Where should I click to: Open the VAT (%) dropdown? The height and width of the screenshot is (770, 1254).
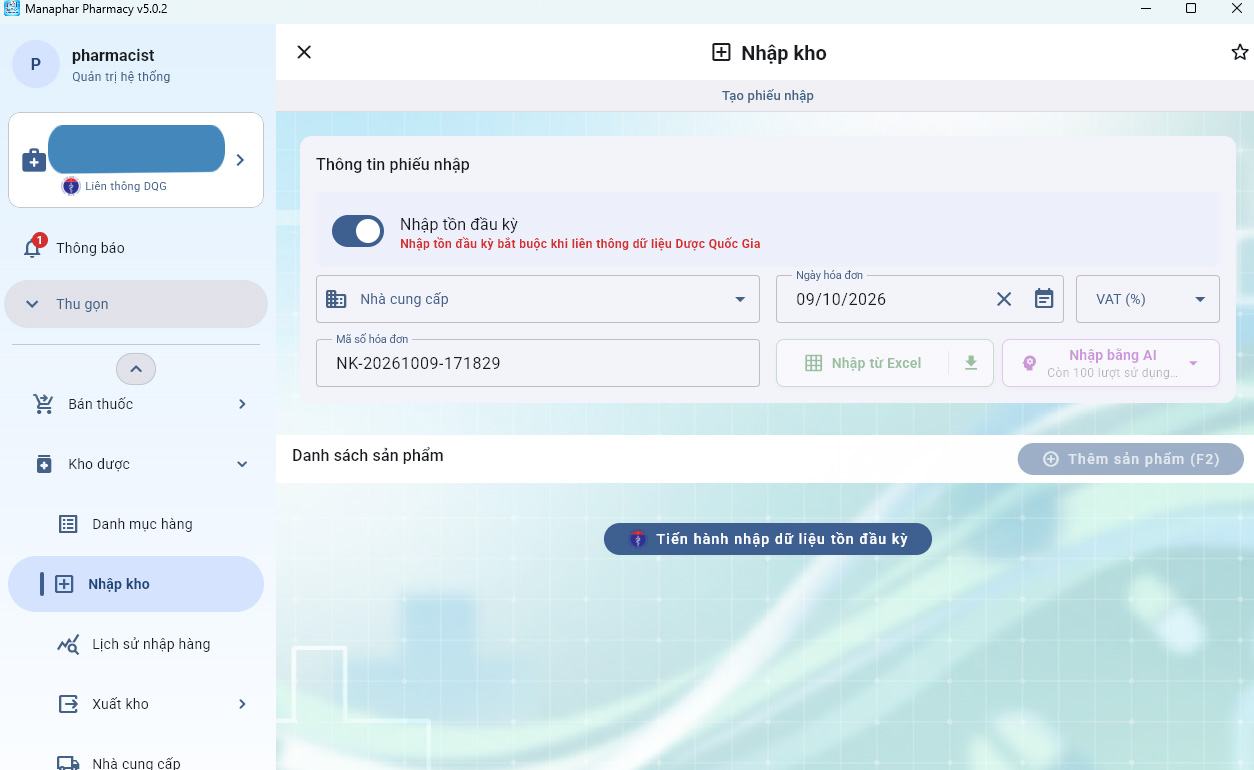[x=1200, y=299]
